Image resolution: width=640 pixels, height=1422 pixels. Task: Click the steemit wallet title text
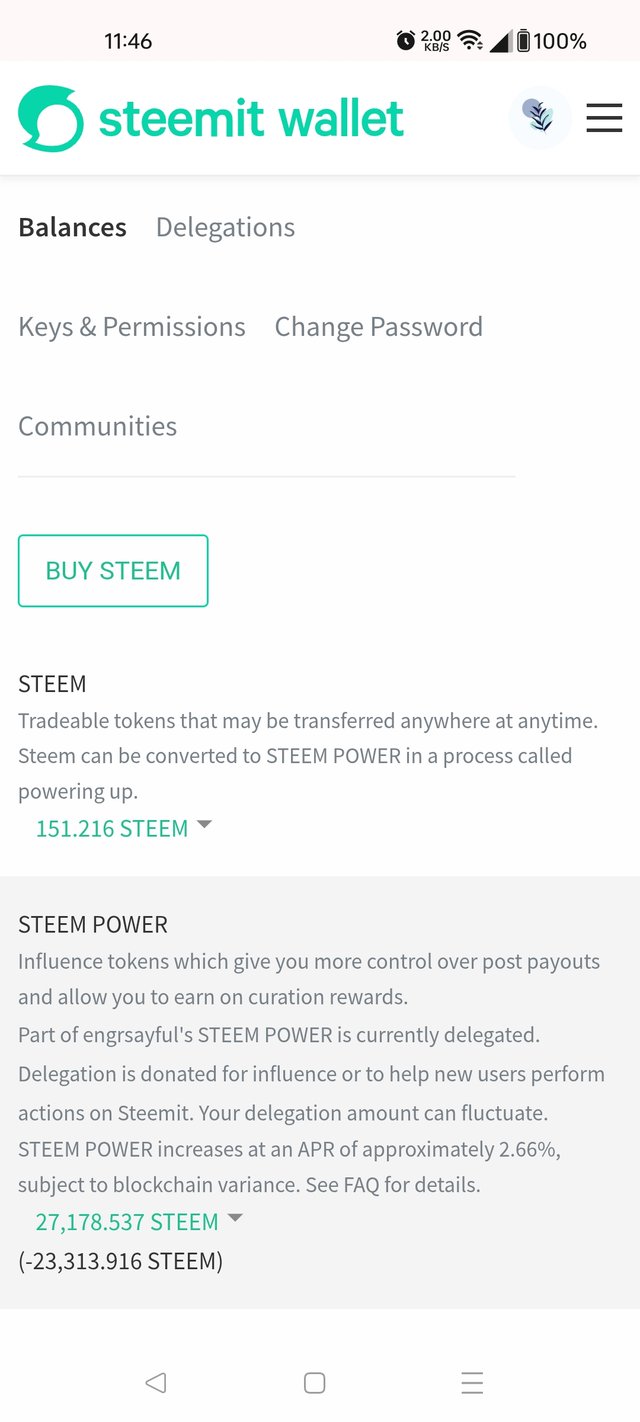point(251,119)
